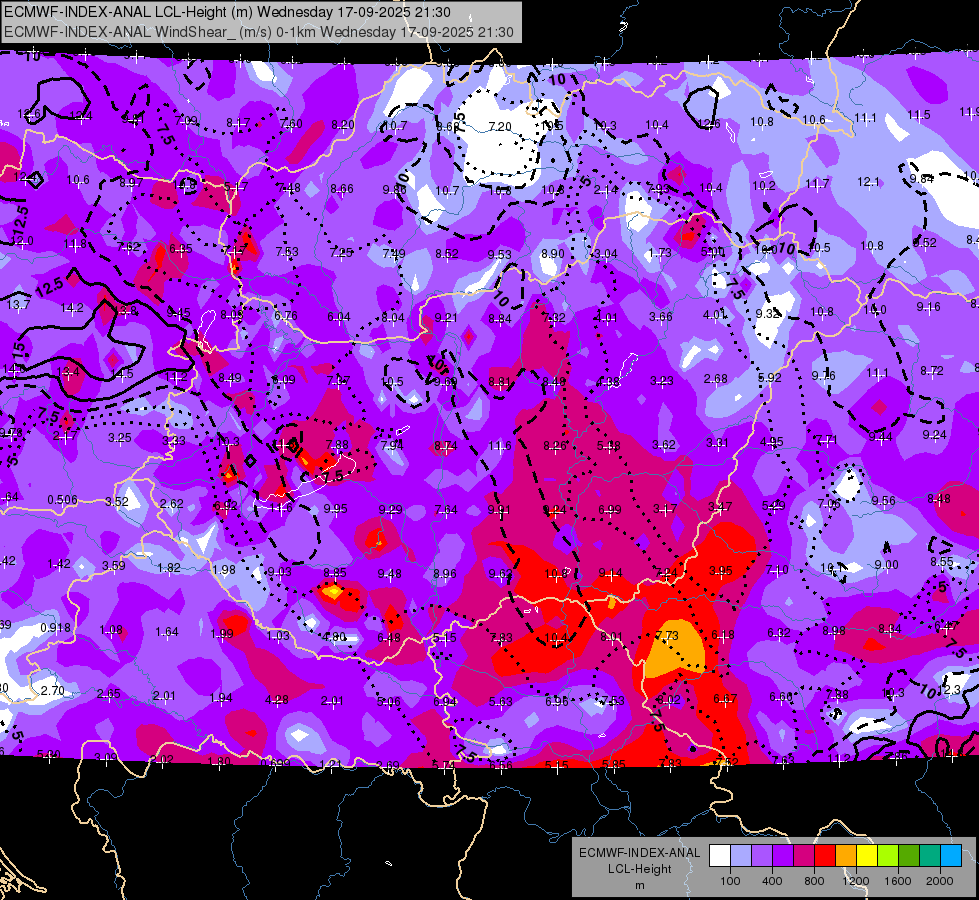The width and height of the screenshot is (979, 900).
Task: Click the wind shear value 3.66
Action: pos(661,317)
